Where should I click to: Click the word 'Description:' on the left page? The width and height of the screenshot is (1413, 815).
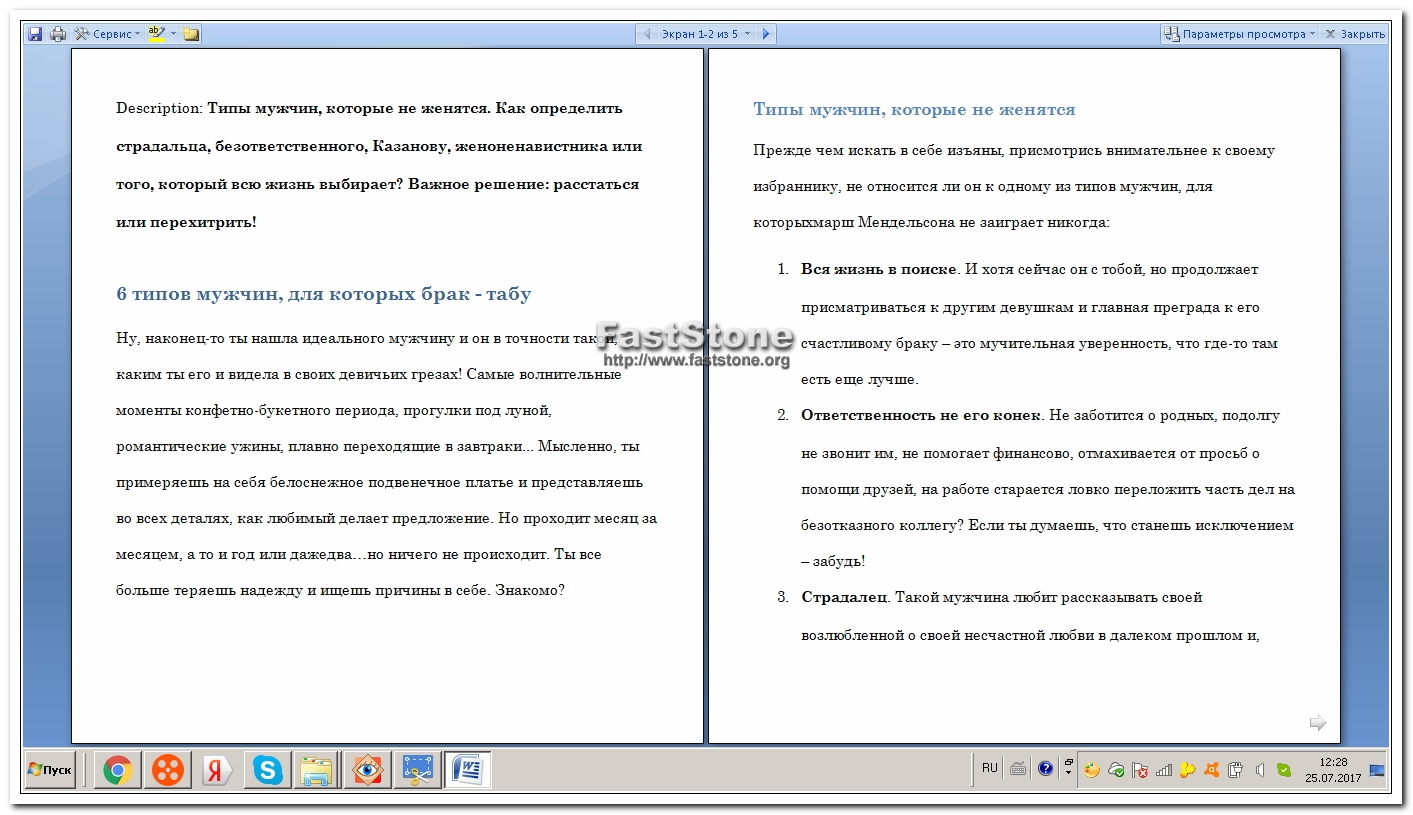(159, 108)
